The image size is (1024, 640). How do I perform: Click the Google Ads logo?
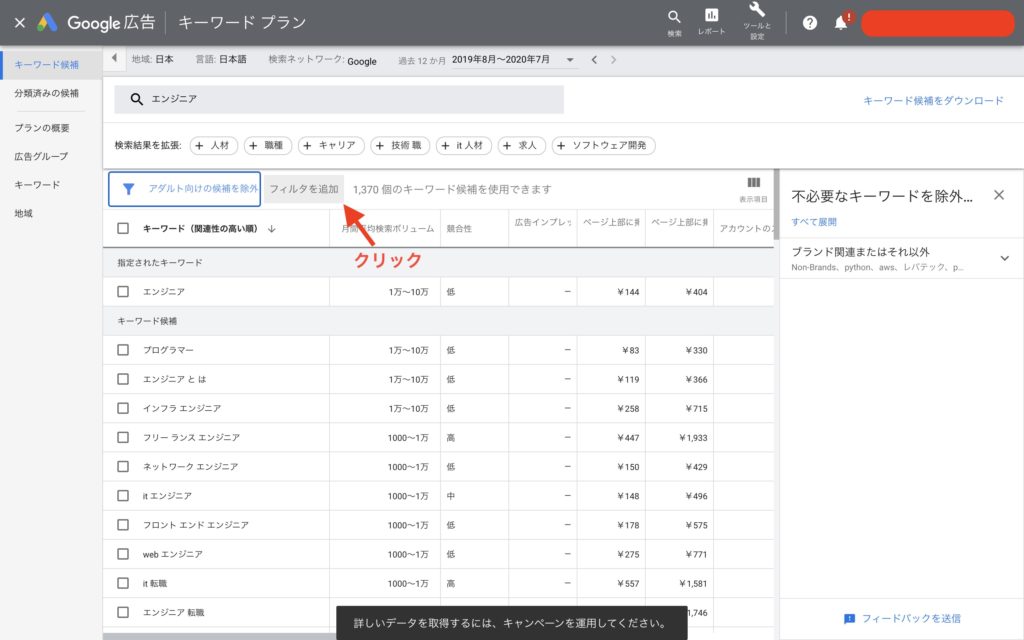[47, 23]
